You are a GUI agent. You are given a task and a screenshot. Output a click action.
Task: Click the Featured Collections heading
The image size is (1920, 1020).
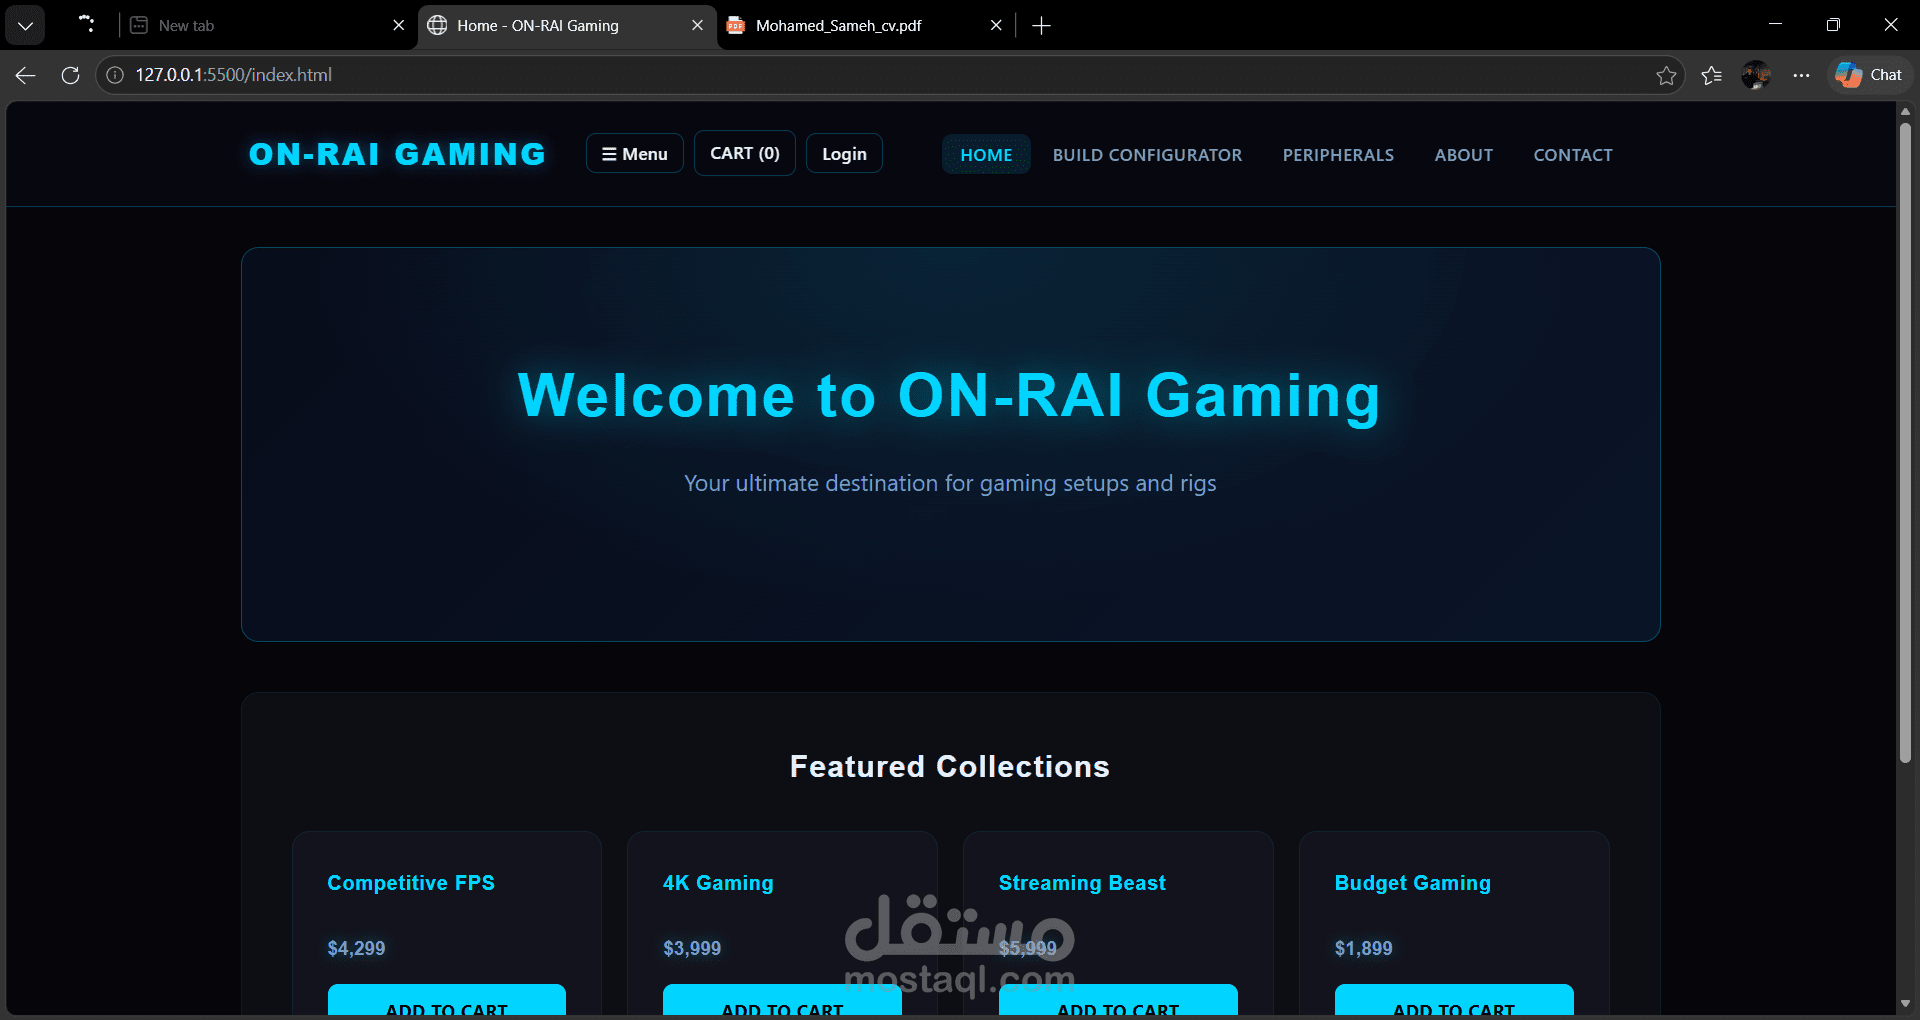pyautogui.click(x=950, y=766)
